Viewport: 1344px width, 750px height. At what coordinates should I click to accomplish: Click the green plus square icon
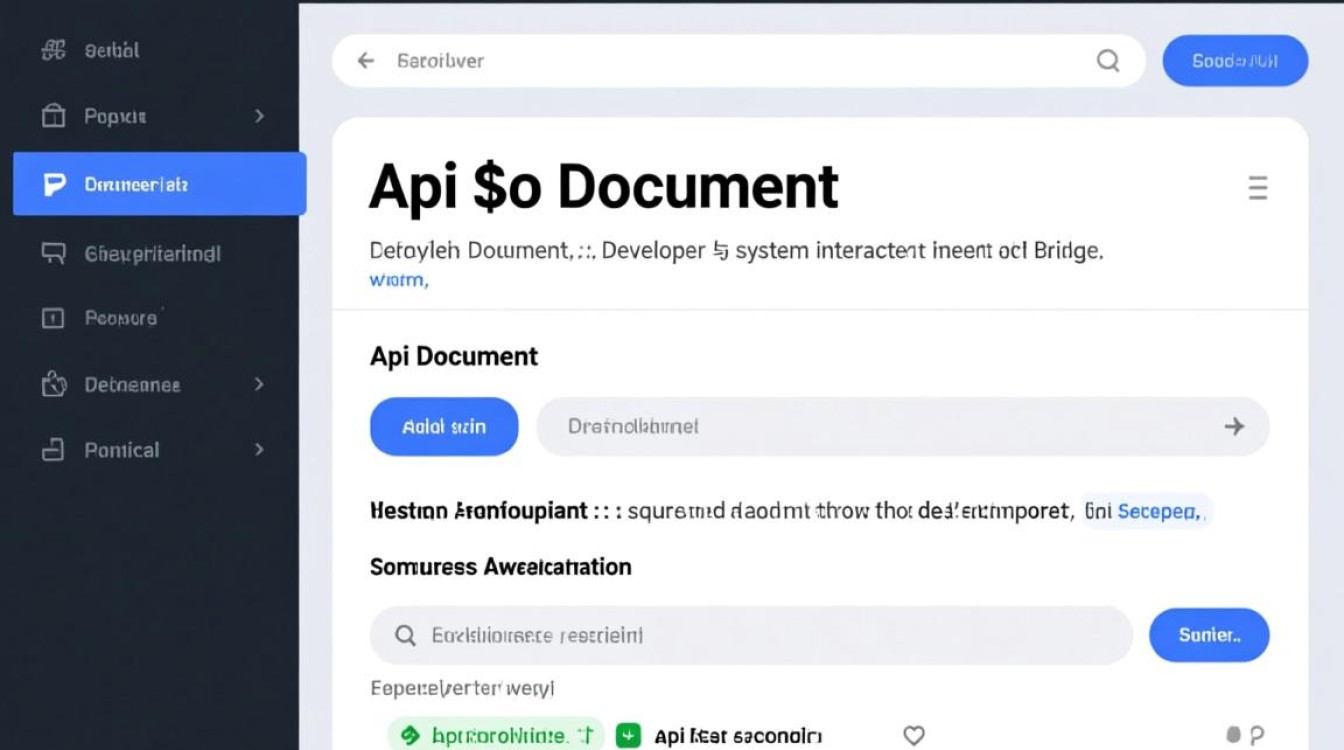tap(628, 736)
